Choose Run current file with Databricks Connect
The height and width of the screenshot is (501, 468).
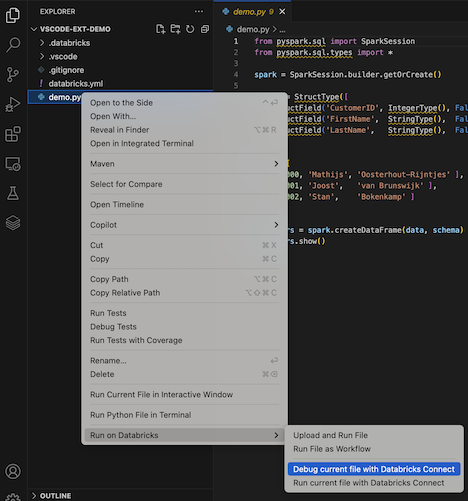[374, 483]
